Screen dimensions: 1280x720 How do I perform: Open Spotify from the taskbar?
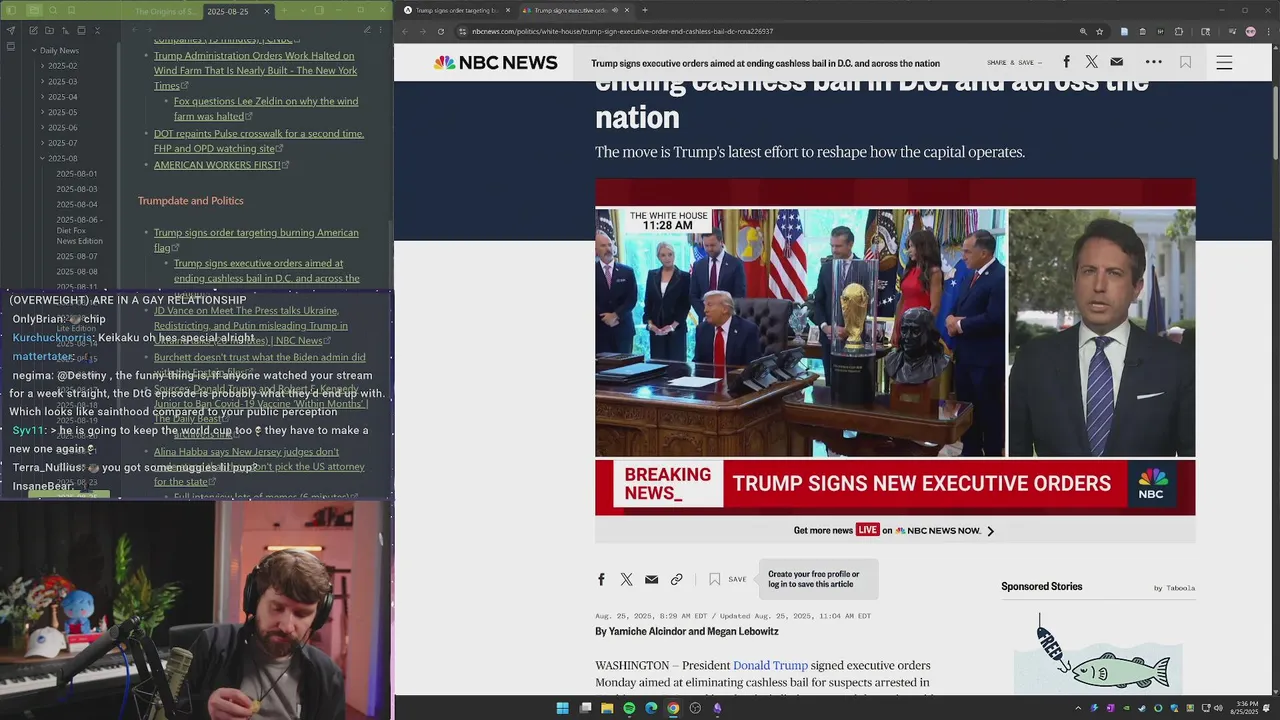629,708
